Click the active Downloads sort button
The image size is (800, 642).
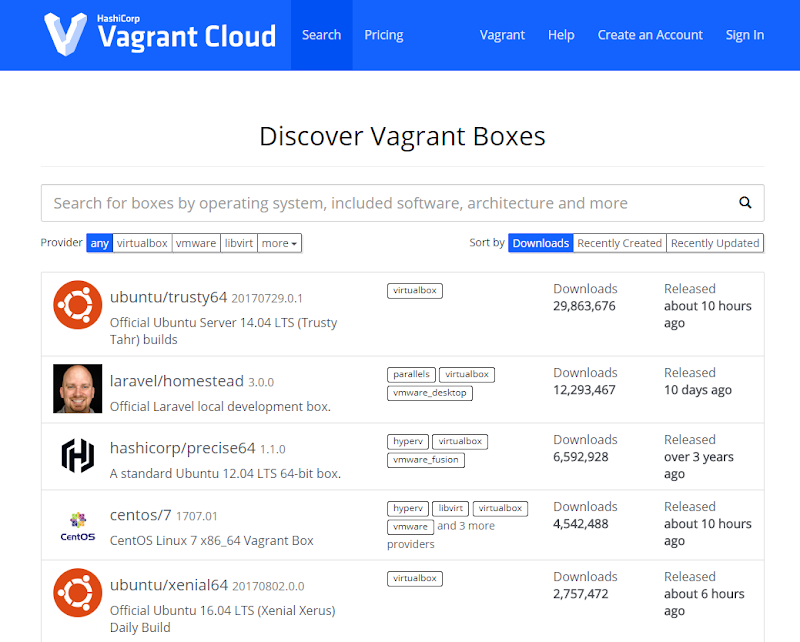(x=540, y=242)
